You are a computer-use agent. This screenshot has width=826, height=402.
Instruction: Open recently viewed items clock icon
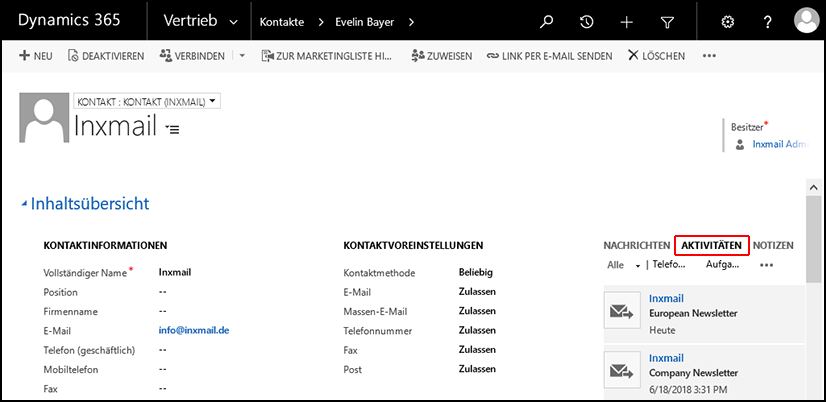click(x=586, y=22)
